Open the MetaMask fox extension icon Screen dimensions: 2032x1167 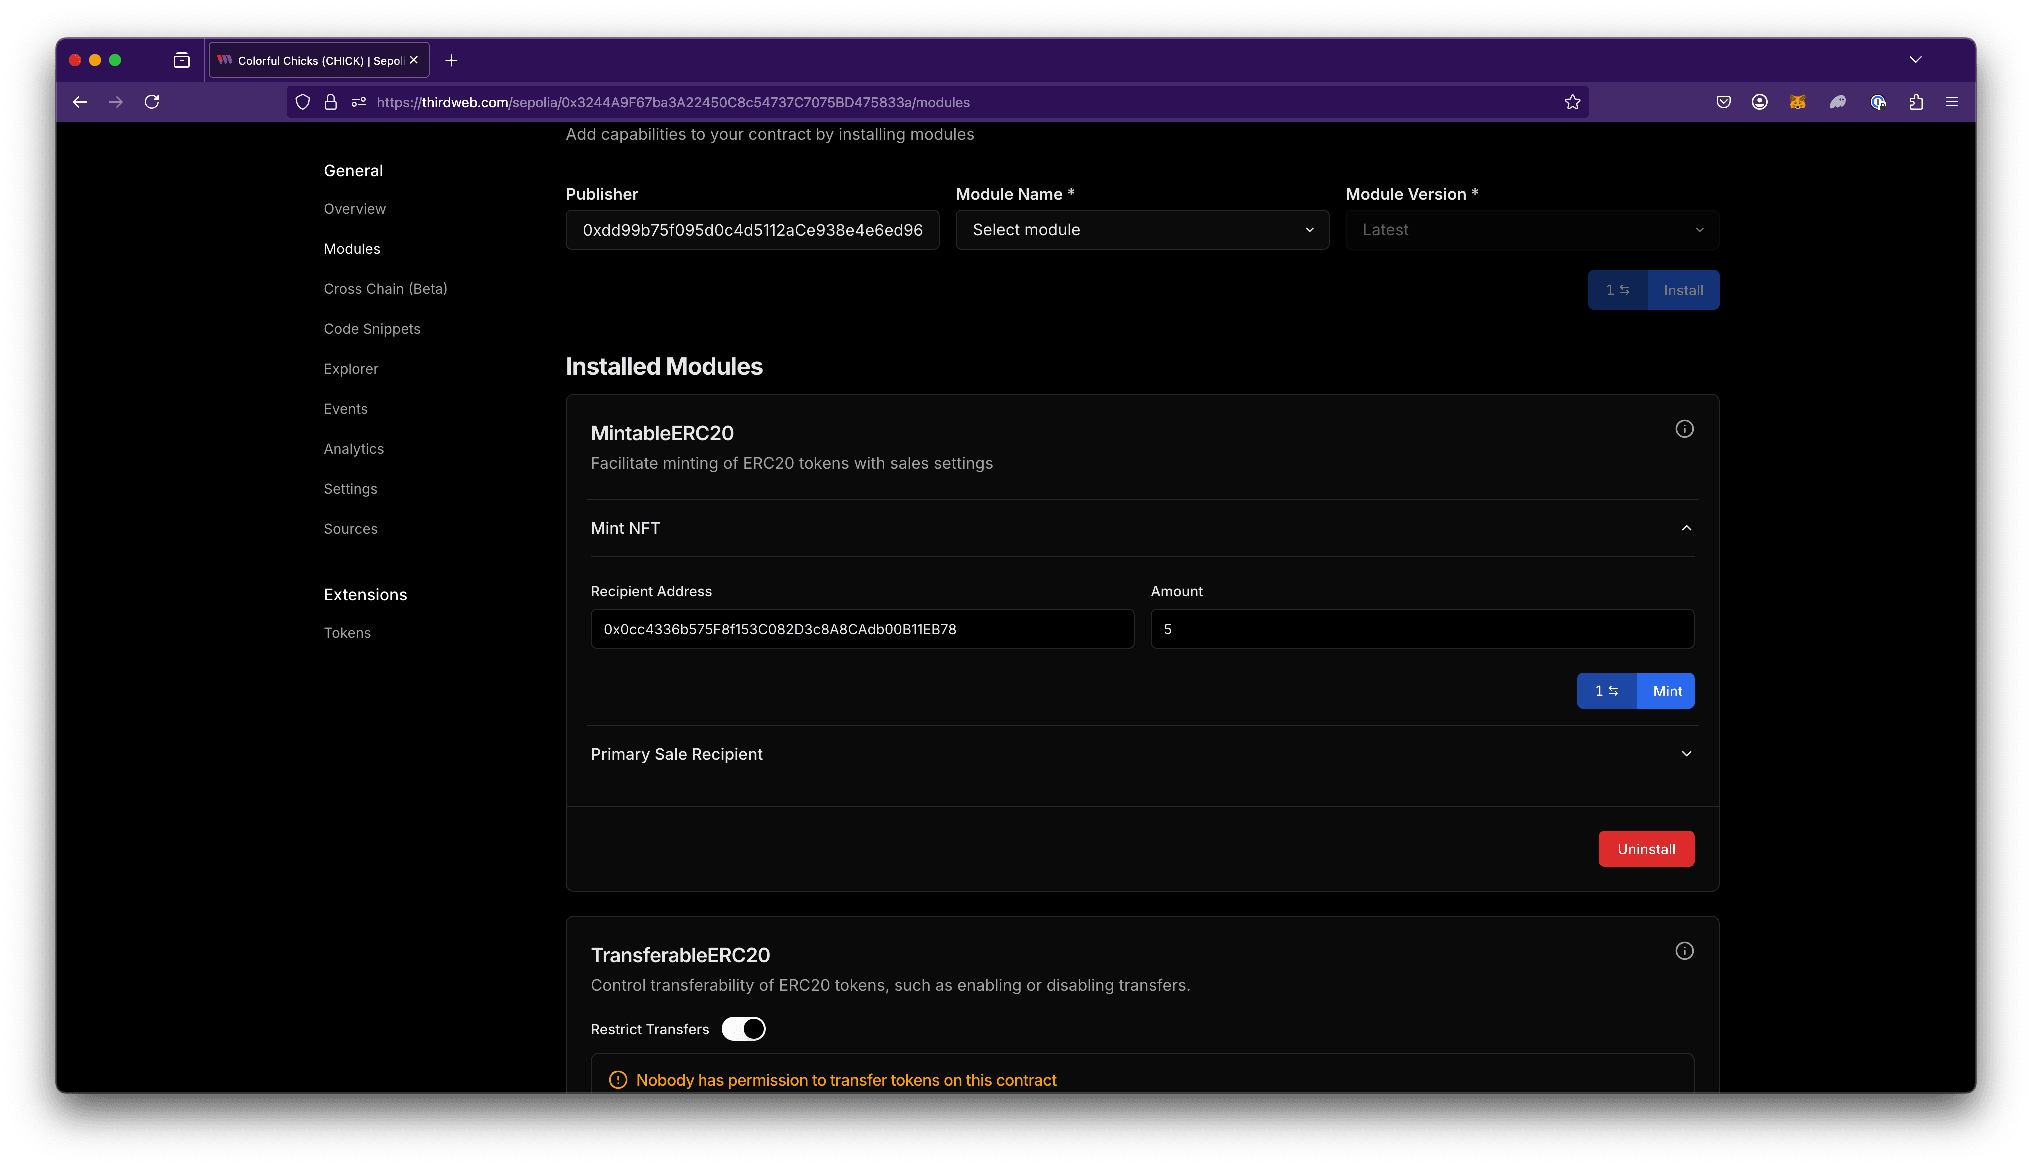[1797, 102]
